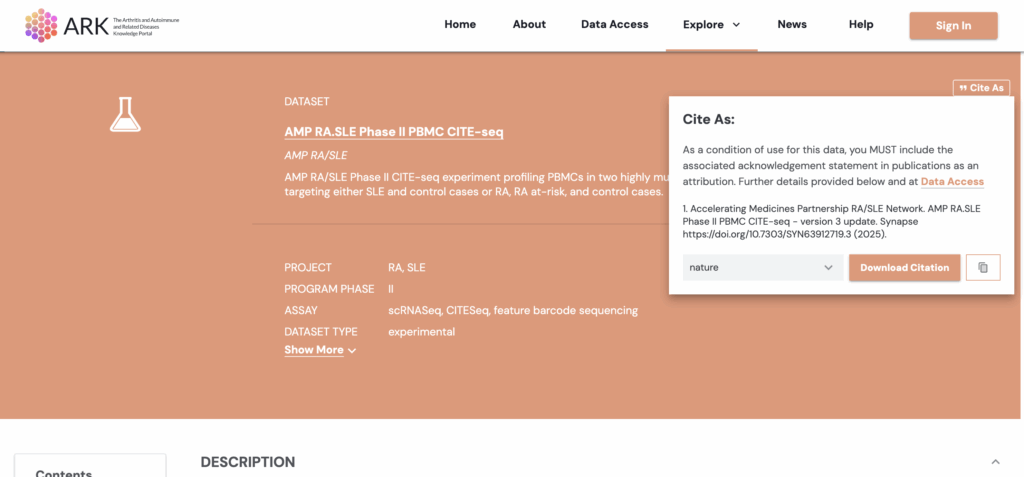Open Data Access in the top navigation
1024x477 pixels.
614,25
